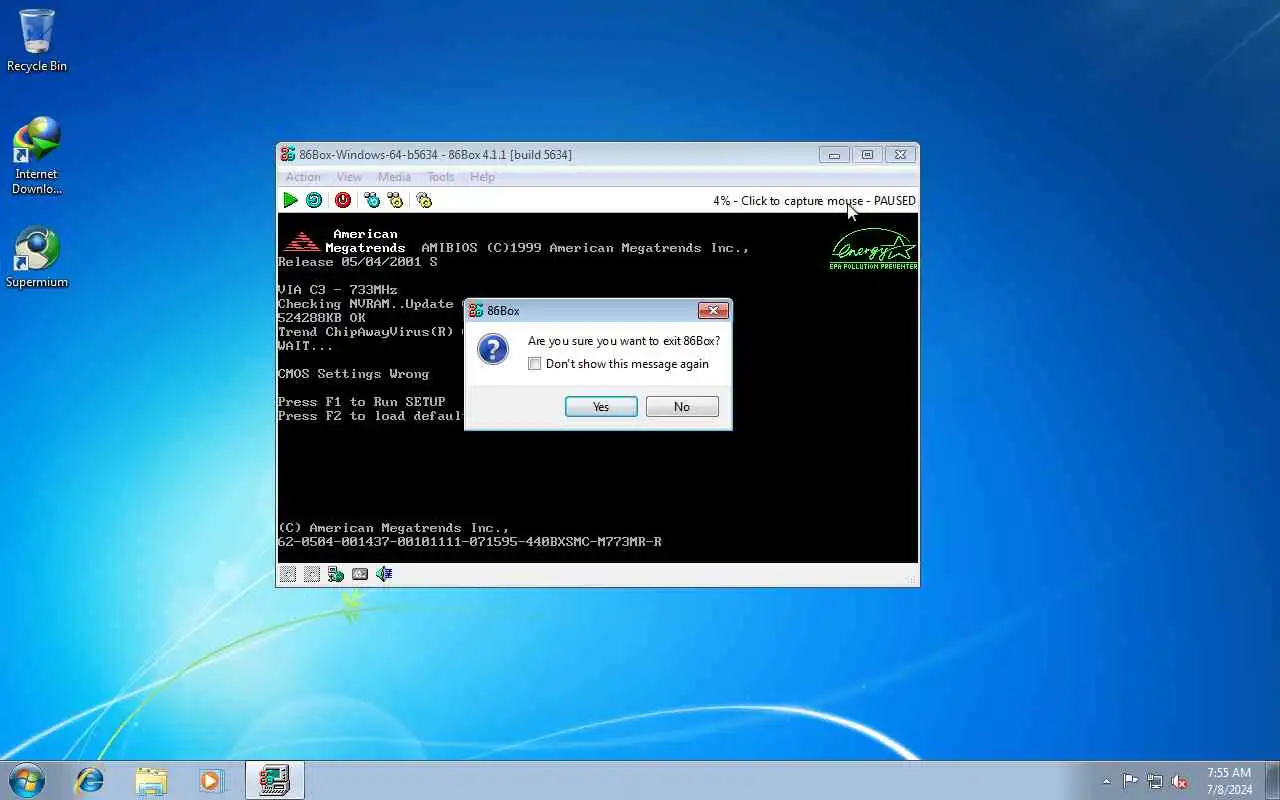
Task: Click muted volume tray icon
Action: pos(1180,781)
